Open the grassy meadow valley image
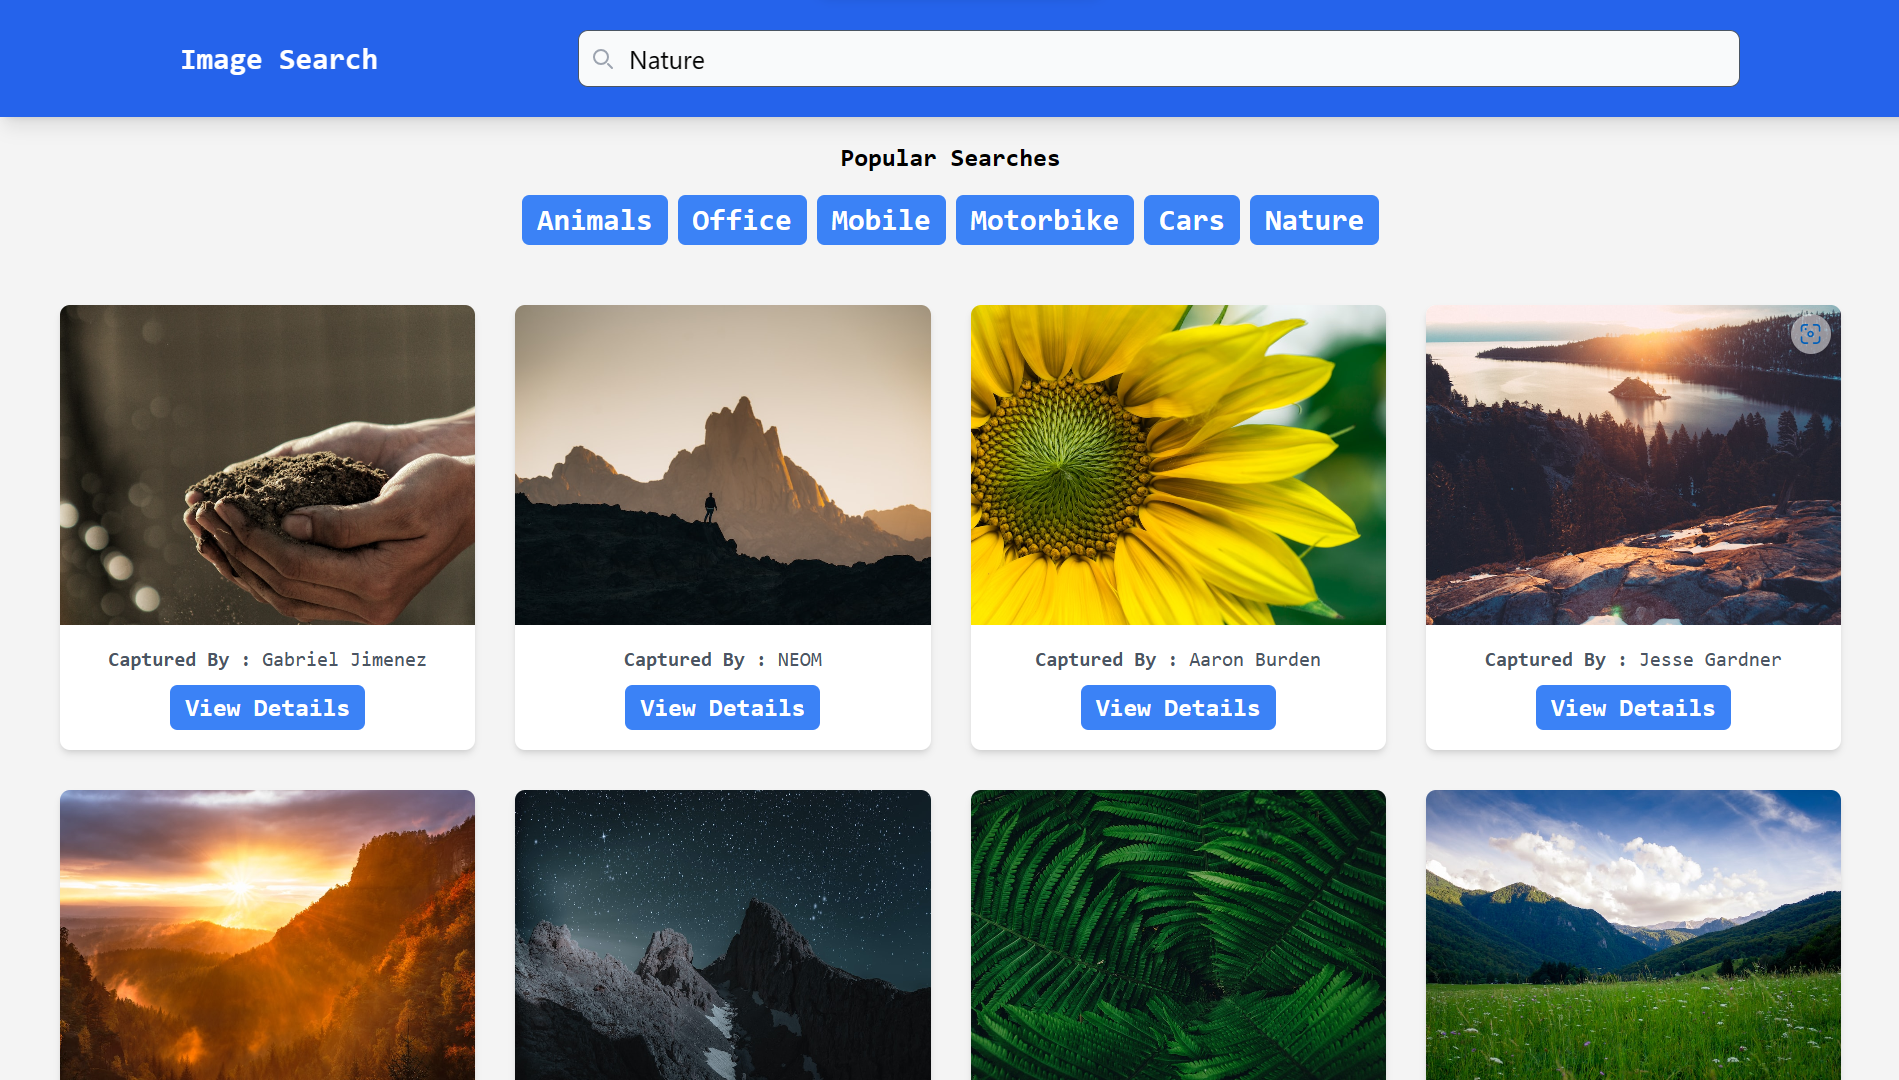This screenshot has width=1899, height=1080. [1632, 935]
